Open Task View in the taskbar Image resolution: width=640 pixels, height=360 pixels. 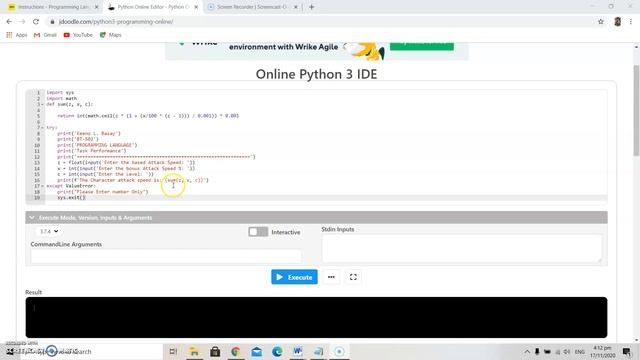click(173, 351)
